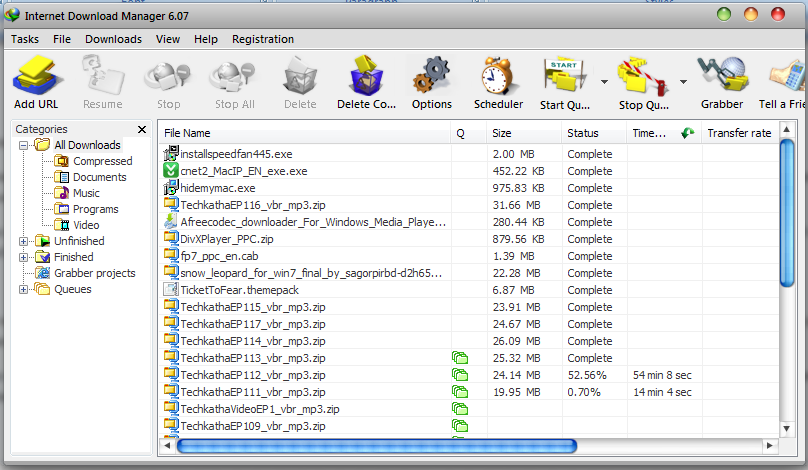This screenshot has height=470, width=808.
Task: Click the Stop toolbar icon
Action: tap(169, 77)
